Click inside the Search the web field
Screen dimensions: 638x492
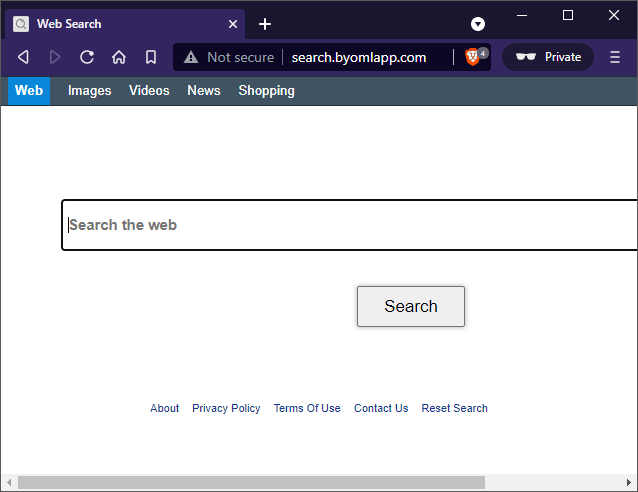pos(350,225)
